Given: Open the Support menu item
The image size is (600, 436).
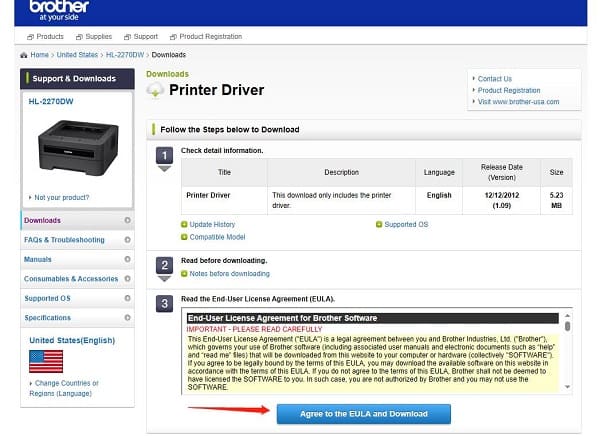Looking at the screenshot, I should (x=141, y=37).
